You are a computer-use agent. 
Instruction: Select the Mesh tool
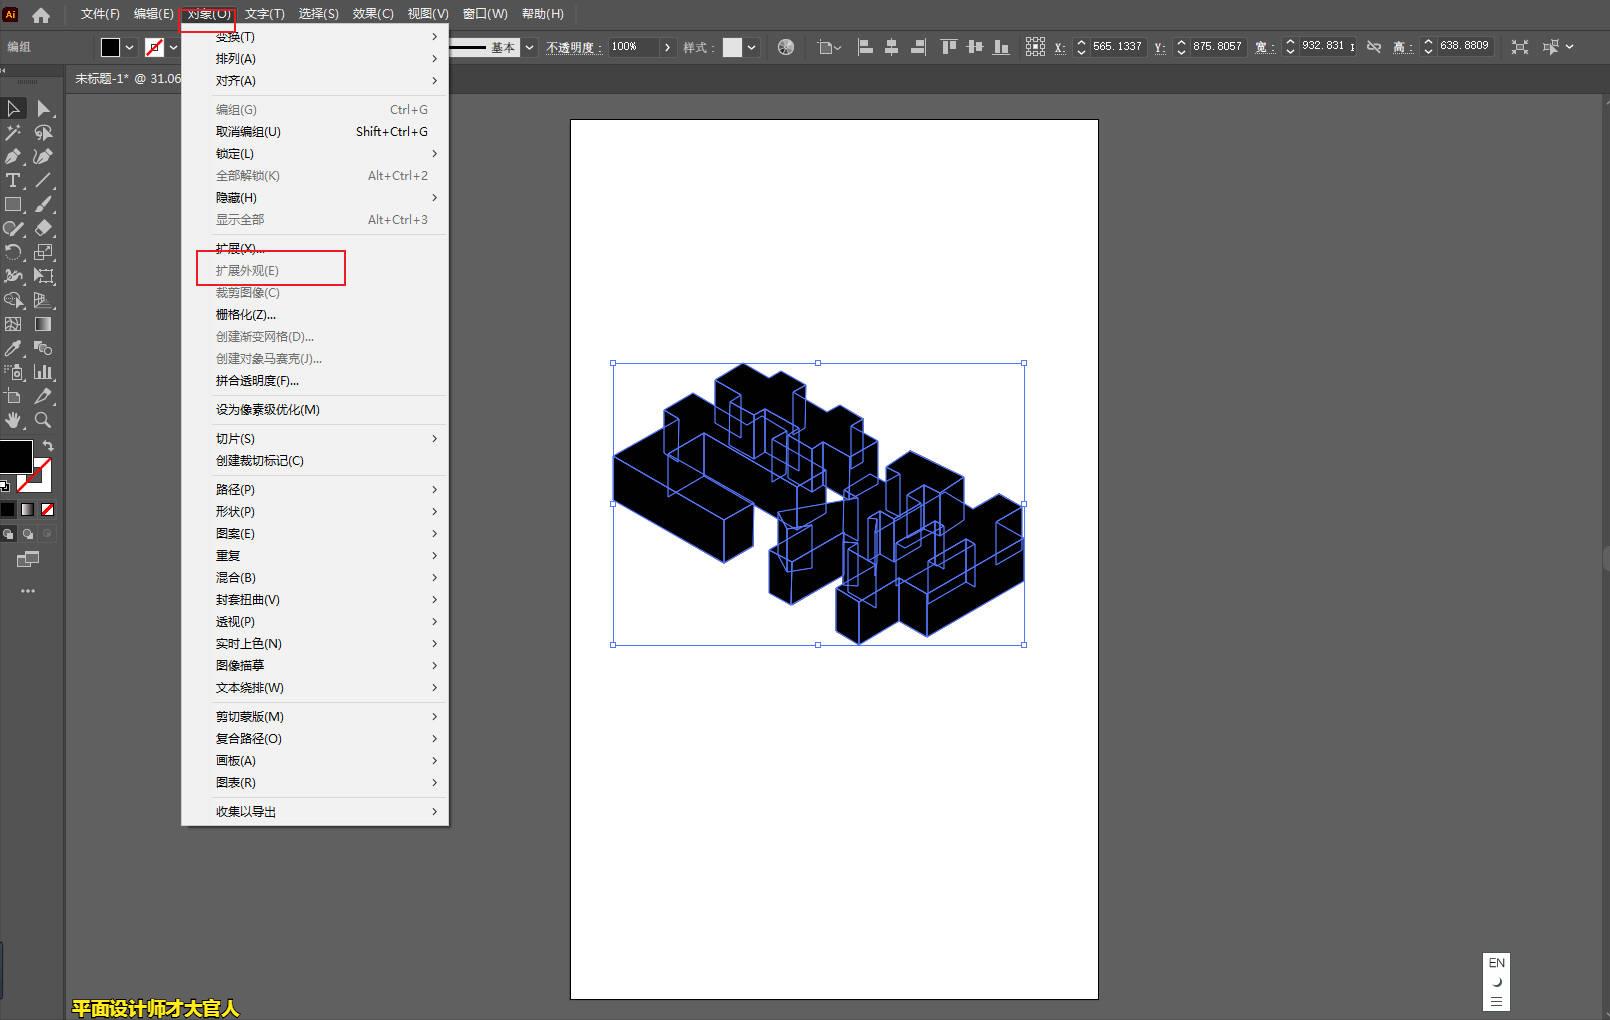pos(13,324)
